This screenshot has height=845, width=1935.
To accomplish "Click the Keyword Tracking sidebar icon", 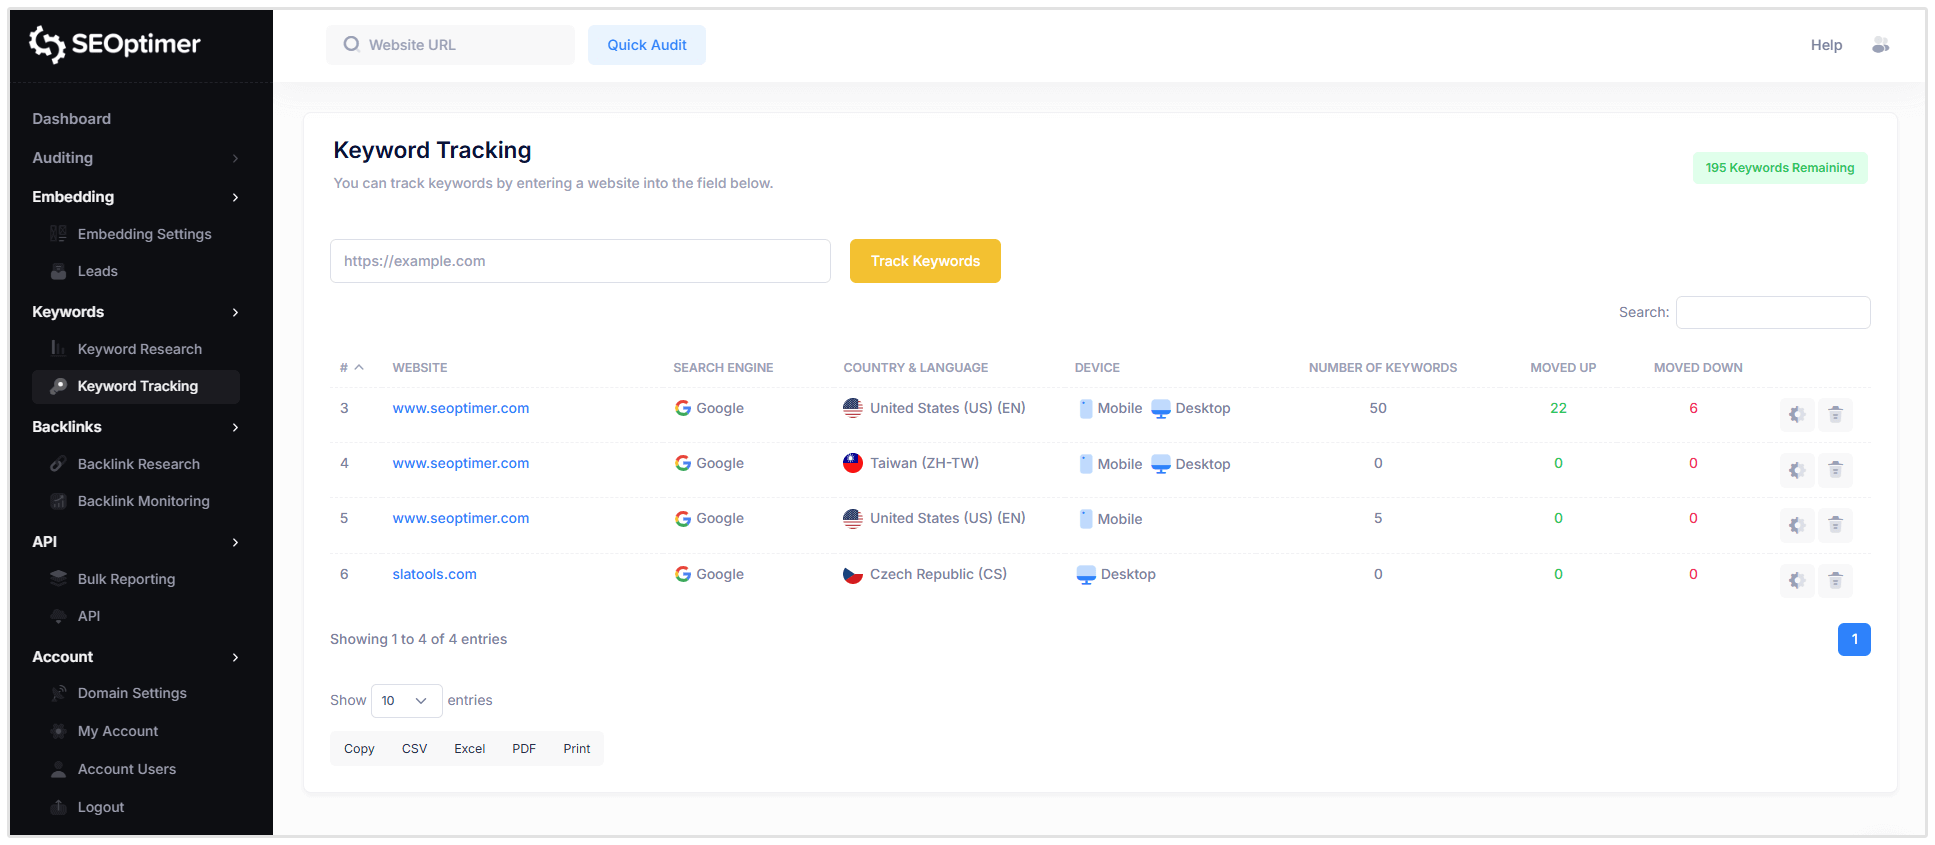I will coord(59,386).
